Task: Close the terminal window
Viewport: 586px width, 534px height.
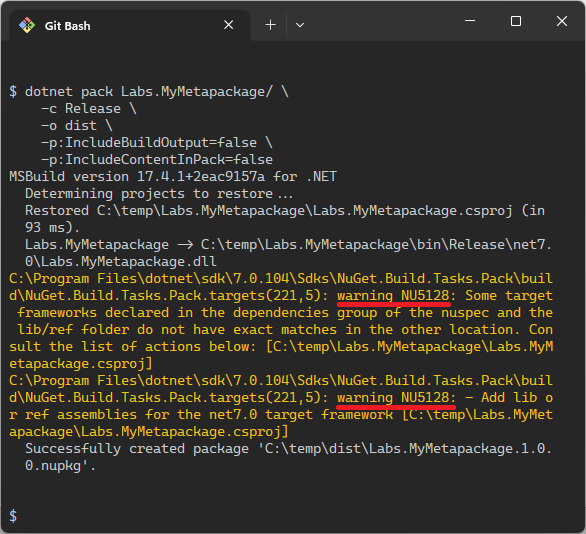Action: [x=562, y=21]
